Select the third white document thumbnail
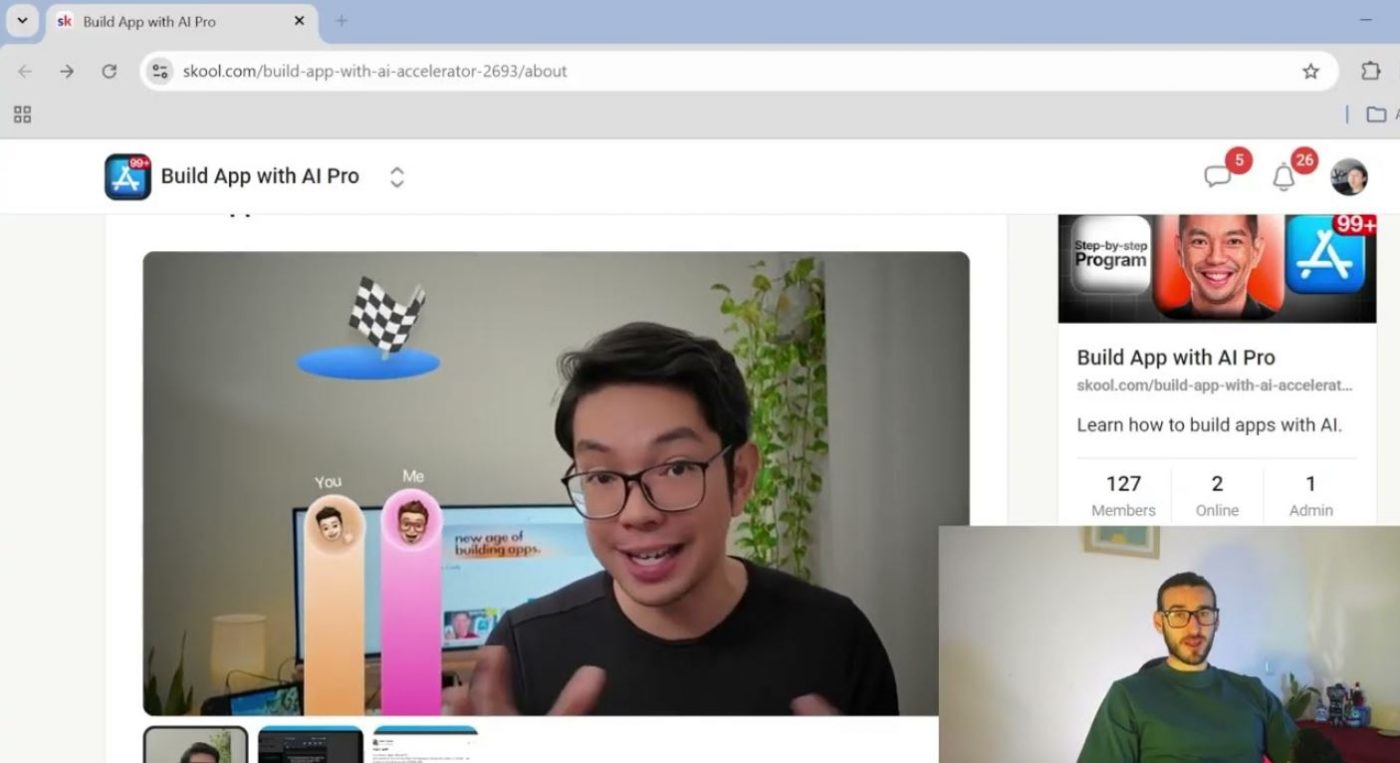Image resolution: width=1400 pixels, height=763 pixels. coord(425,745)
